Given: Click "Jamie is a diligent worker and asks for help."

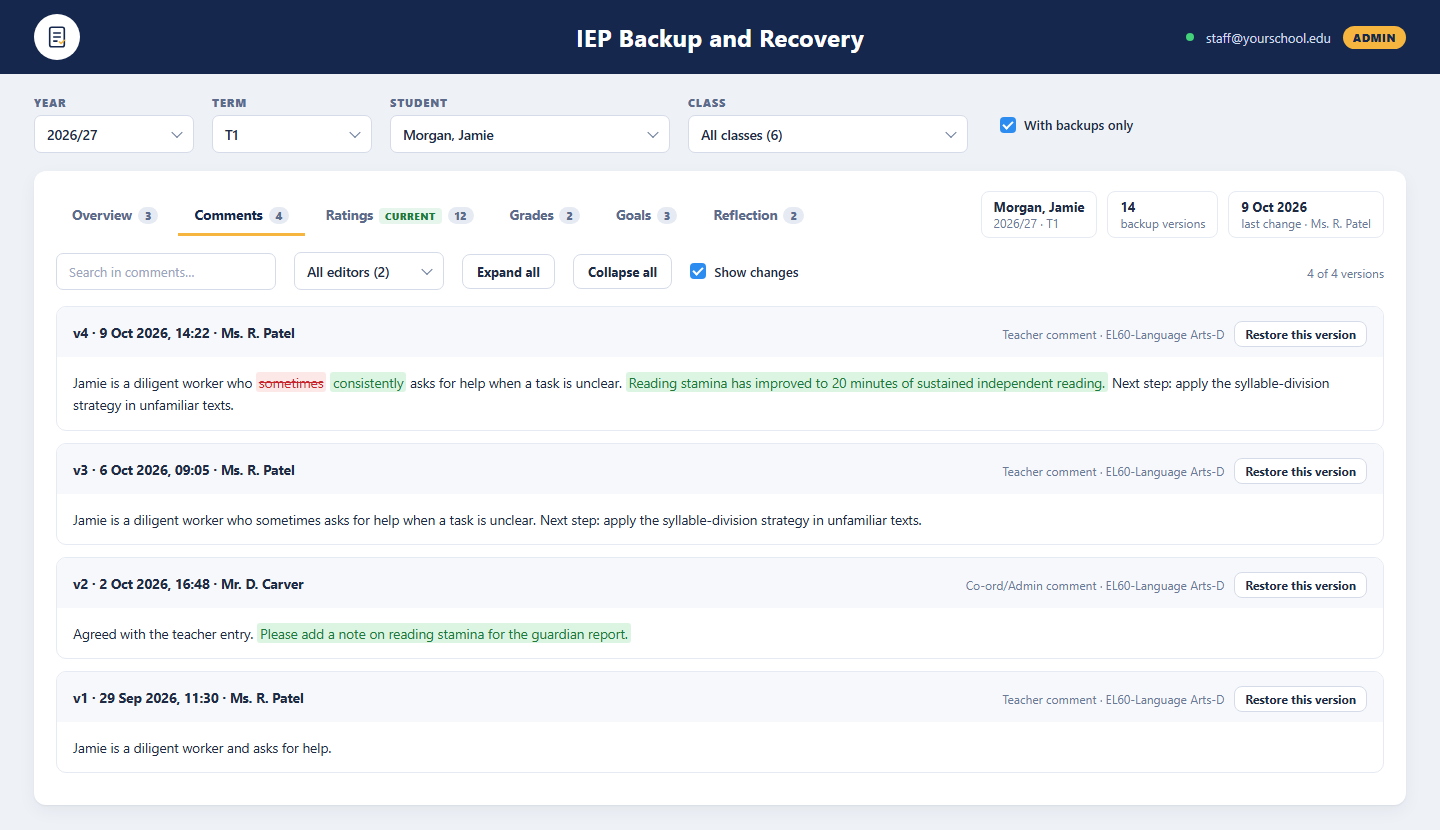Looking at the screenshot, I should [x=202, y=748].
